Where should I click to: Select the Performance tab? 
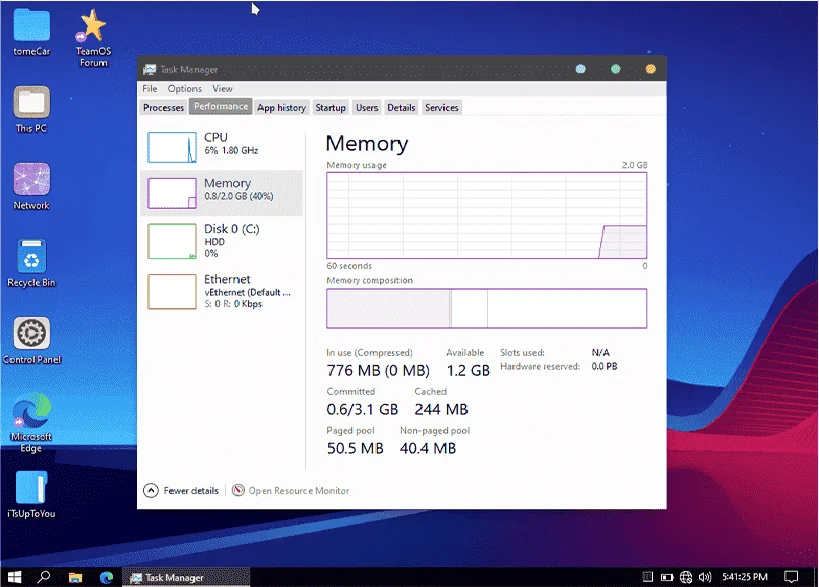(x=221, y=107)
